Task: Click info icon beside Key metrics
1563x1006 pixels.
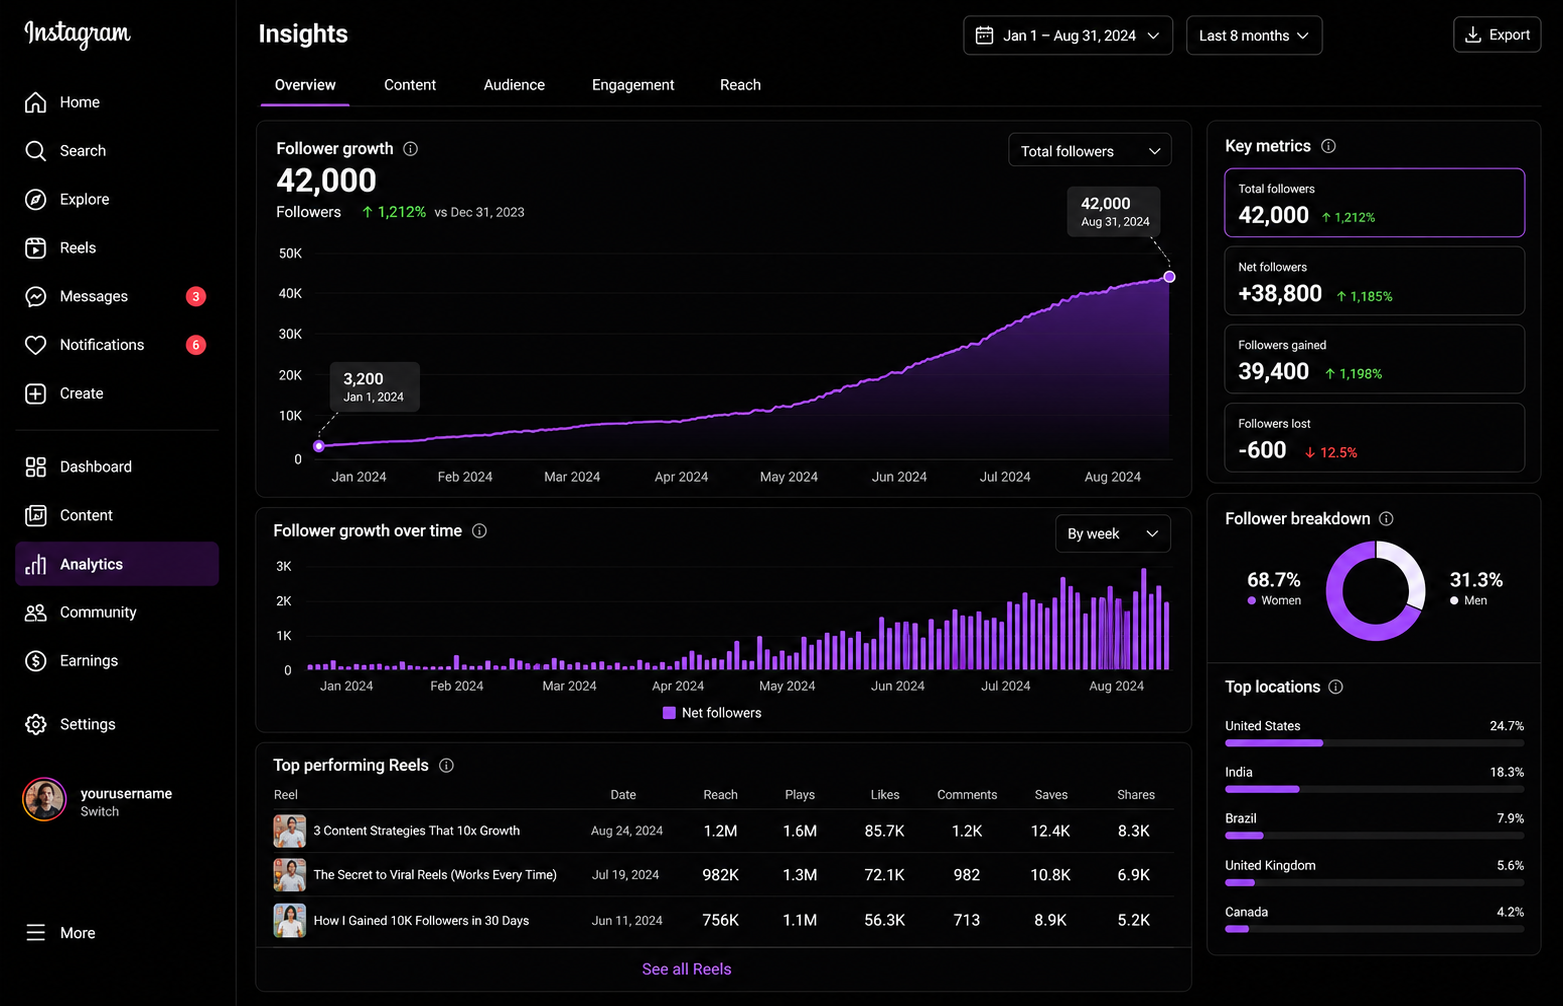Action: [1328, 146]
